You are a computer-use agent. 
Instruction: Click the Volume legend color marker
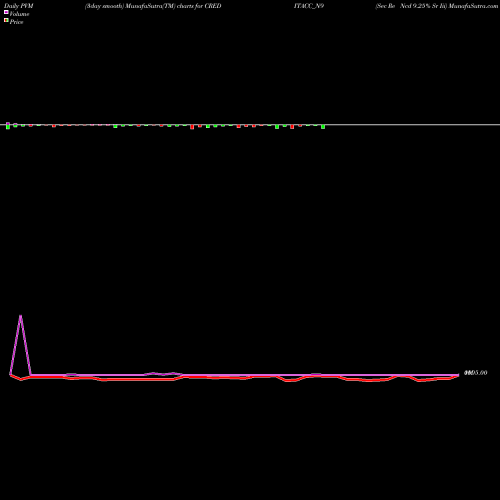(x=6, y=12)
